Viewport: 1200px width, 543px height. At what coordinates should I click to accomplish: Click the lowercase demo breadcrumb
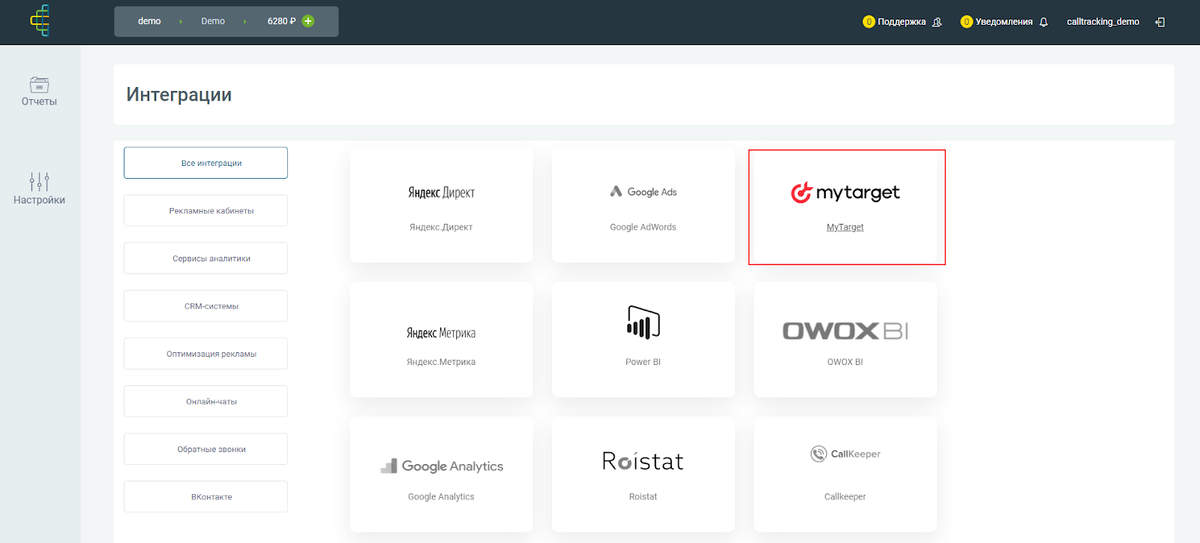click(x=149, y=21)
